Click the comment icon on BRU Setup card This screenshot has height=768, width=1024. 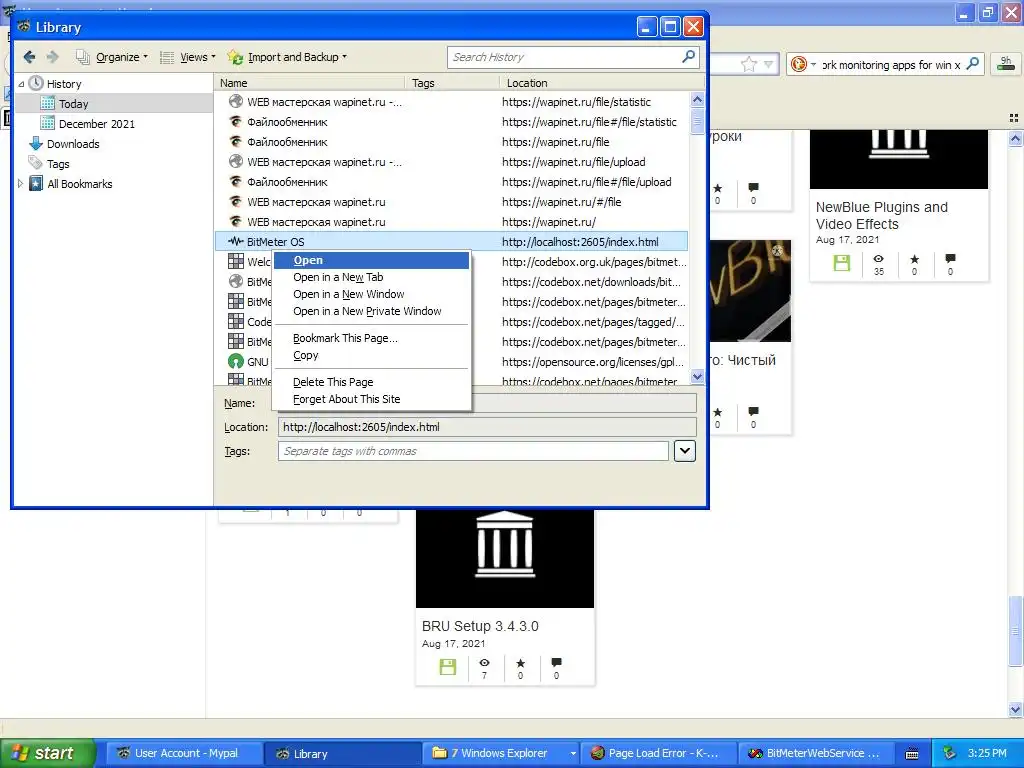click(556, 662)
